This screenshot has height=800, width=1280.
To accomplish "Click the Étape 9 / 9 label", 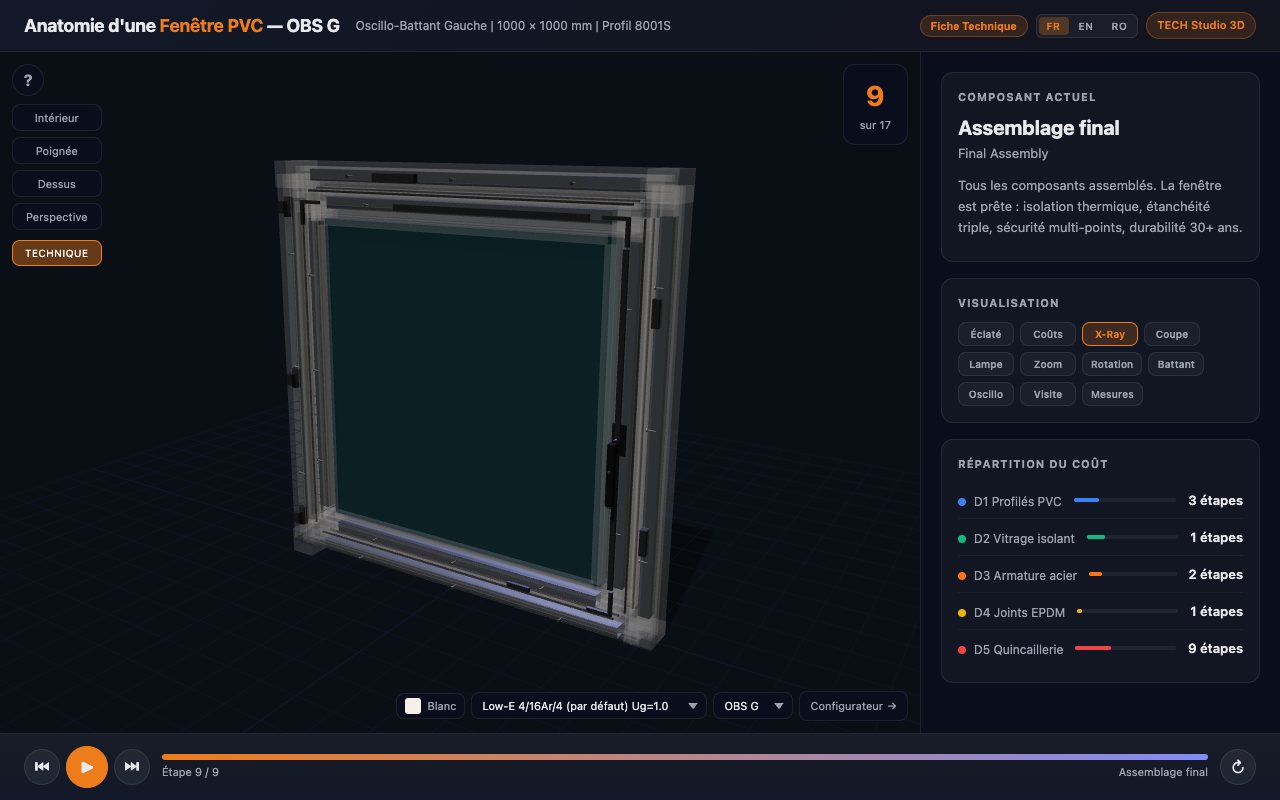I will point(190,772).
